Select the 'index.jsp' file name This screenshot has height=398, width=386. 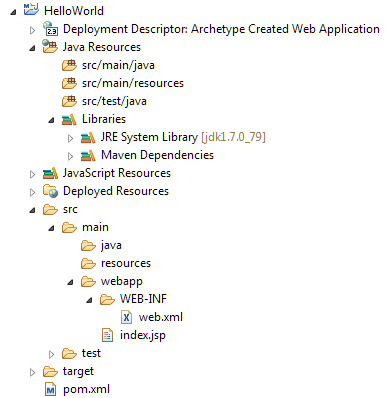pos(143,335)
